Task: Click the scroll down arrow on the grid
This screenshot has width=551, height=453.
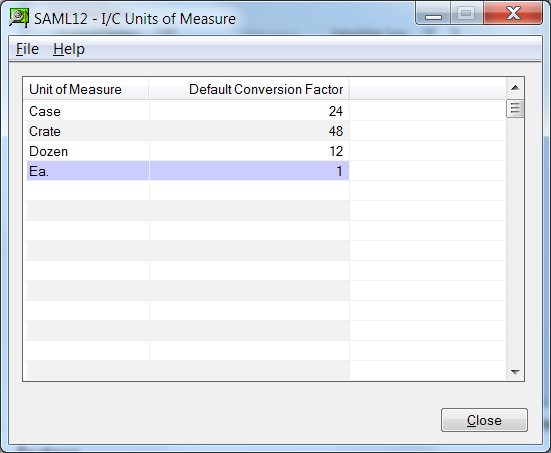Action: pyautogui.click(x=515, y=372)
